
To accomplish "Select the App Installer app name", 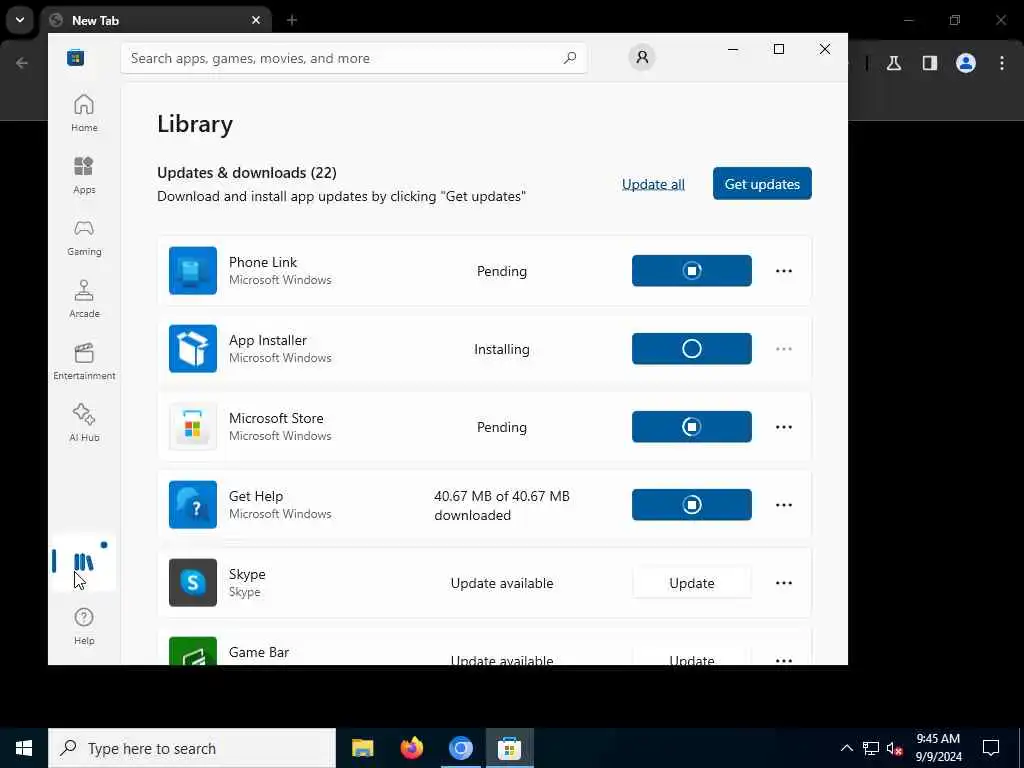I will 268,340.
